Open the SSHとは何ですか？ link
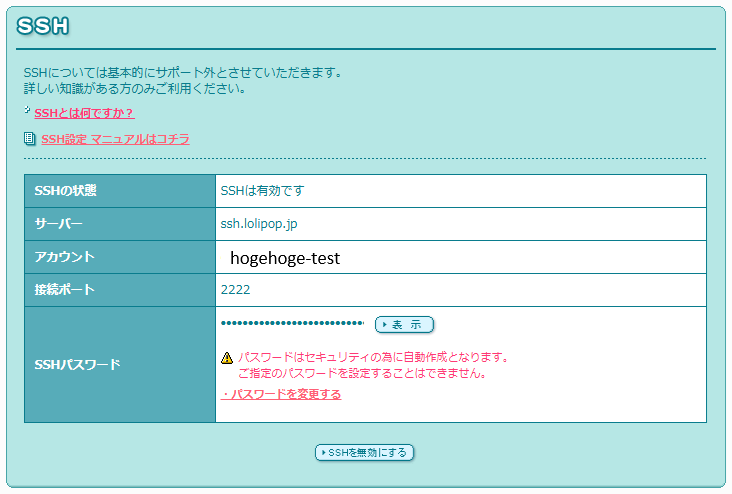This screenshot has width=732, height=494. tap(84, 113)
